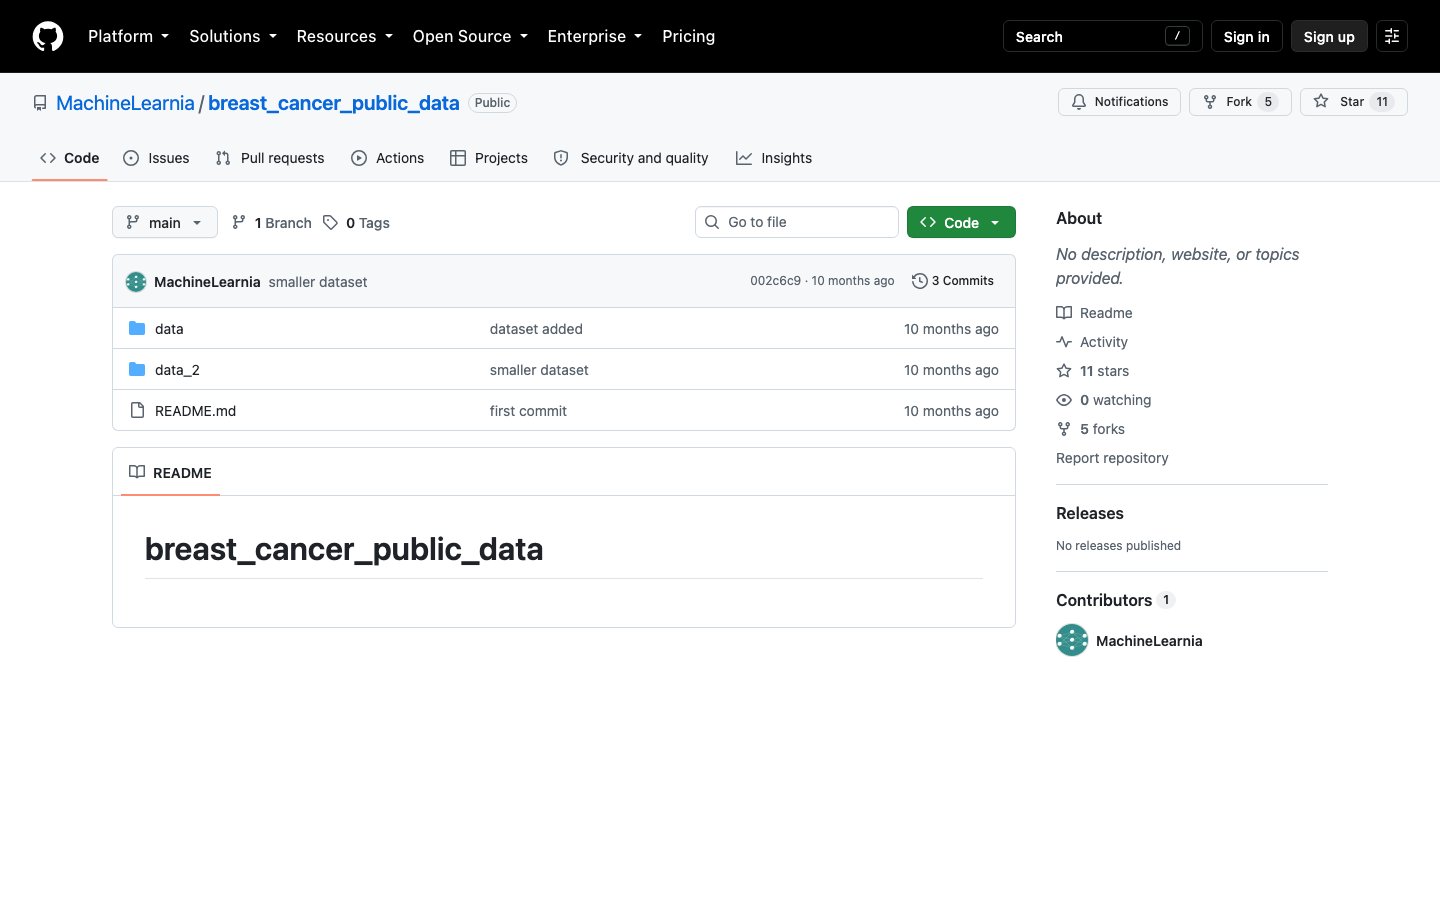Open the Activity link

pos(1092,342)
